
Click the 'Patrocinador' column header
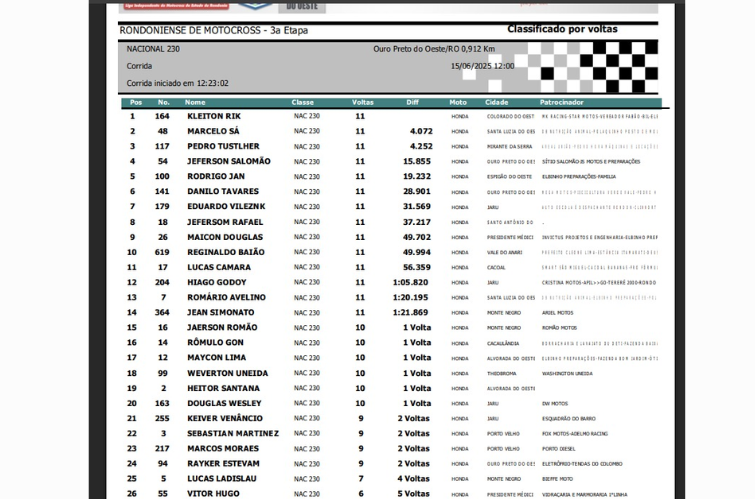561,102
